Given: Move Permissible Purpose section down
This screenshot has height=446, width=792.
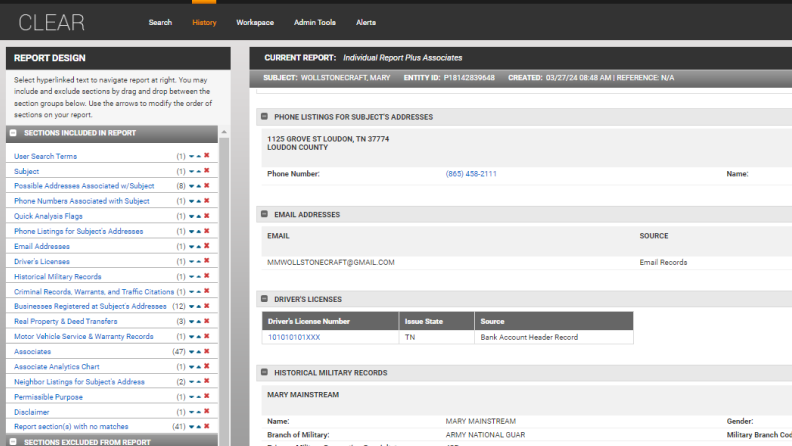Looking at the screenshot, I should [191, 396].
